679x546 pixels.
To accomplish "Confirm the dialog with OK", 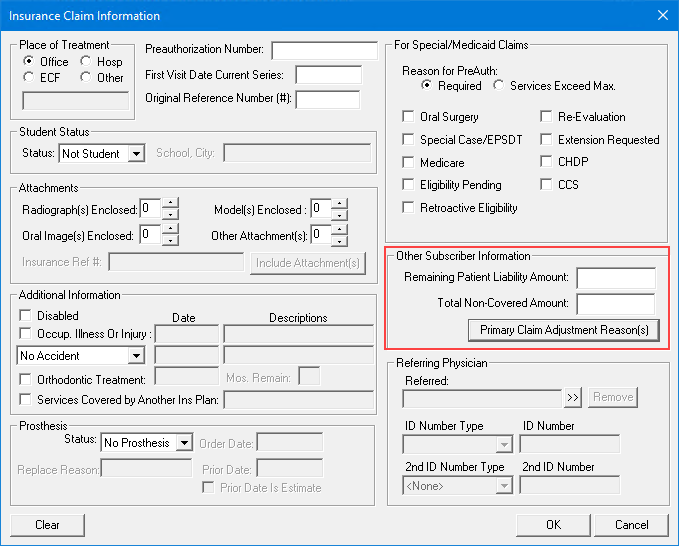I will [x=553, y=525].
